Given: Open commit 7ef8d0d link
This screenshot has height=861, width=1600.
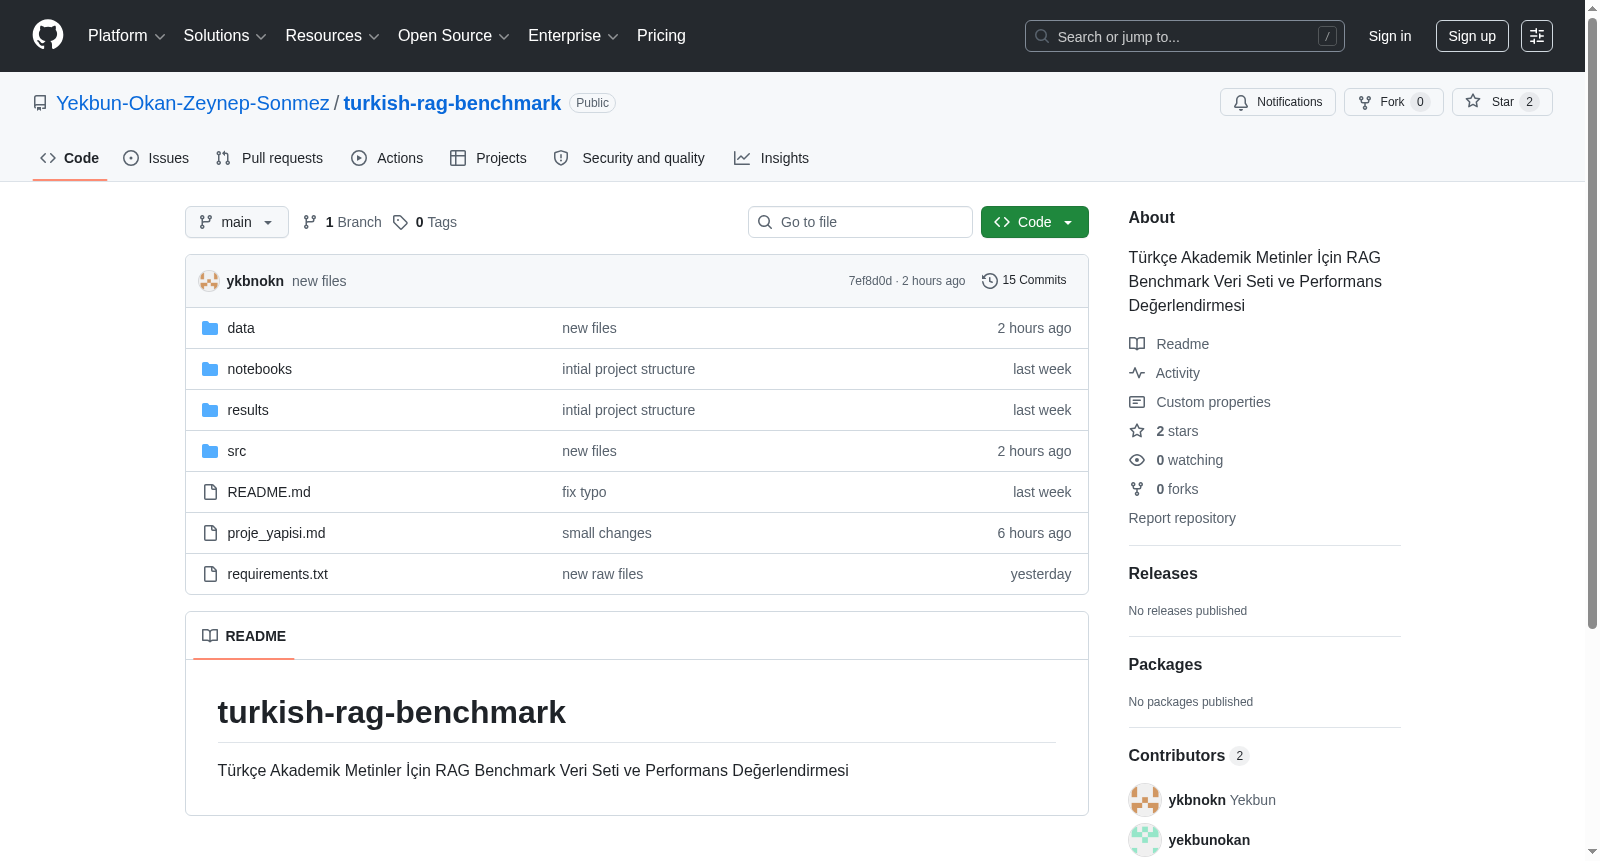Looking at the screenshot, I should point(870,281).
